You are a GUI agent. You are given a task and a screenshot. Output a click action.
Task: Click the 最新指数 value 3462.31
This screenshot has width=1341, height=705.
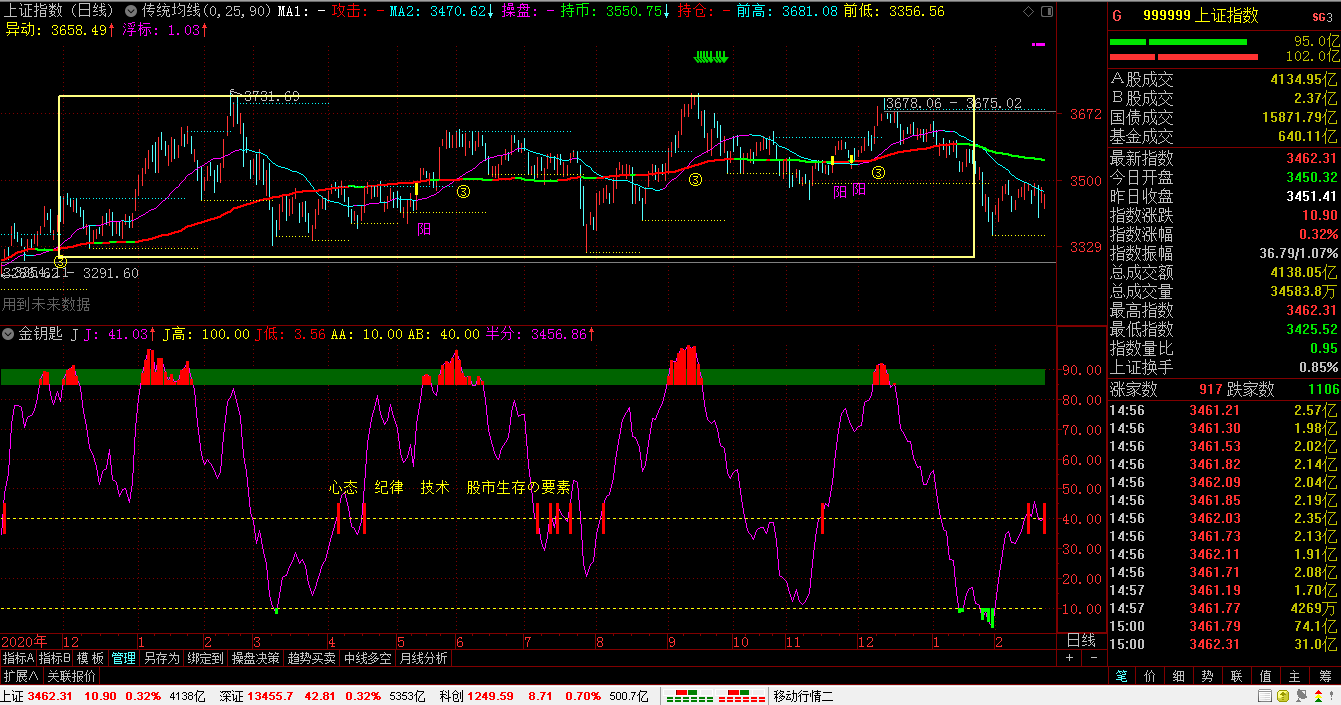click(x=1312, y=158)
